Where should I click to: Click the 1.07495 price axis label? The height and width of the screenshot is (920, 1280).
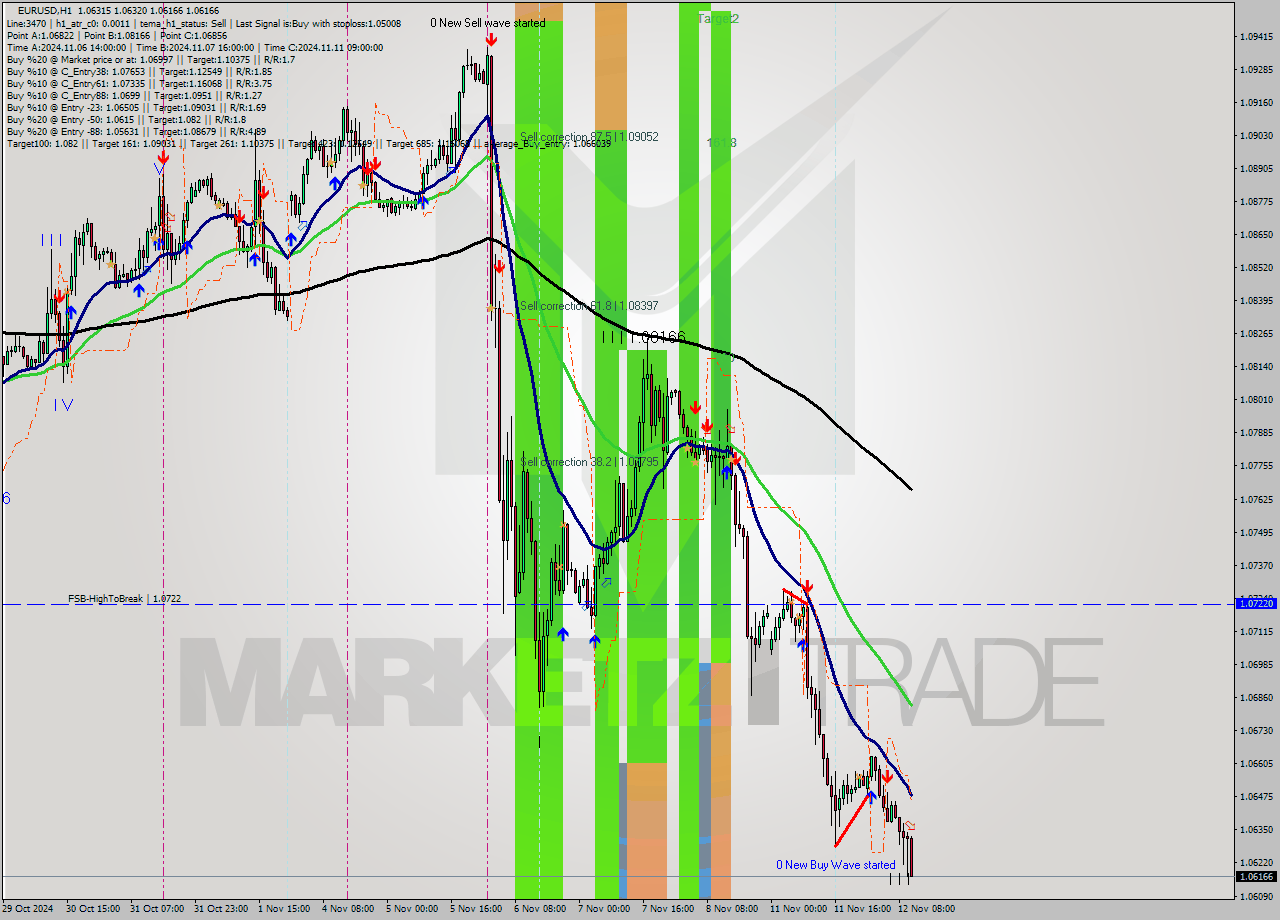click(x=1256, y=532)
